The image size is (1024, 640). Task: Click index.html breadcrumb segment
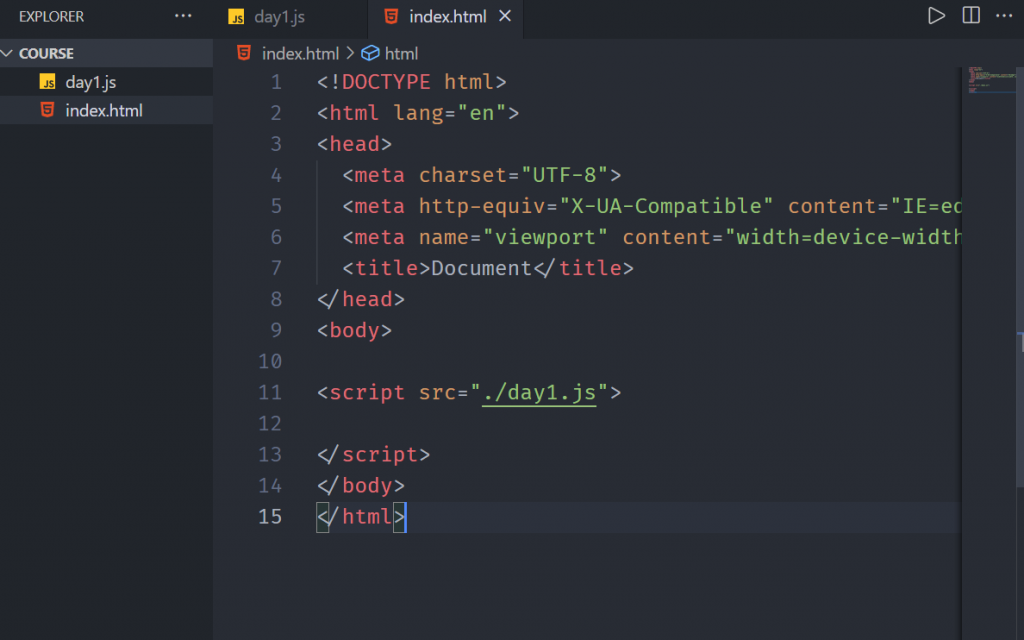point(300,54)
